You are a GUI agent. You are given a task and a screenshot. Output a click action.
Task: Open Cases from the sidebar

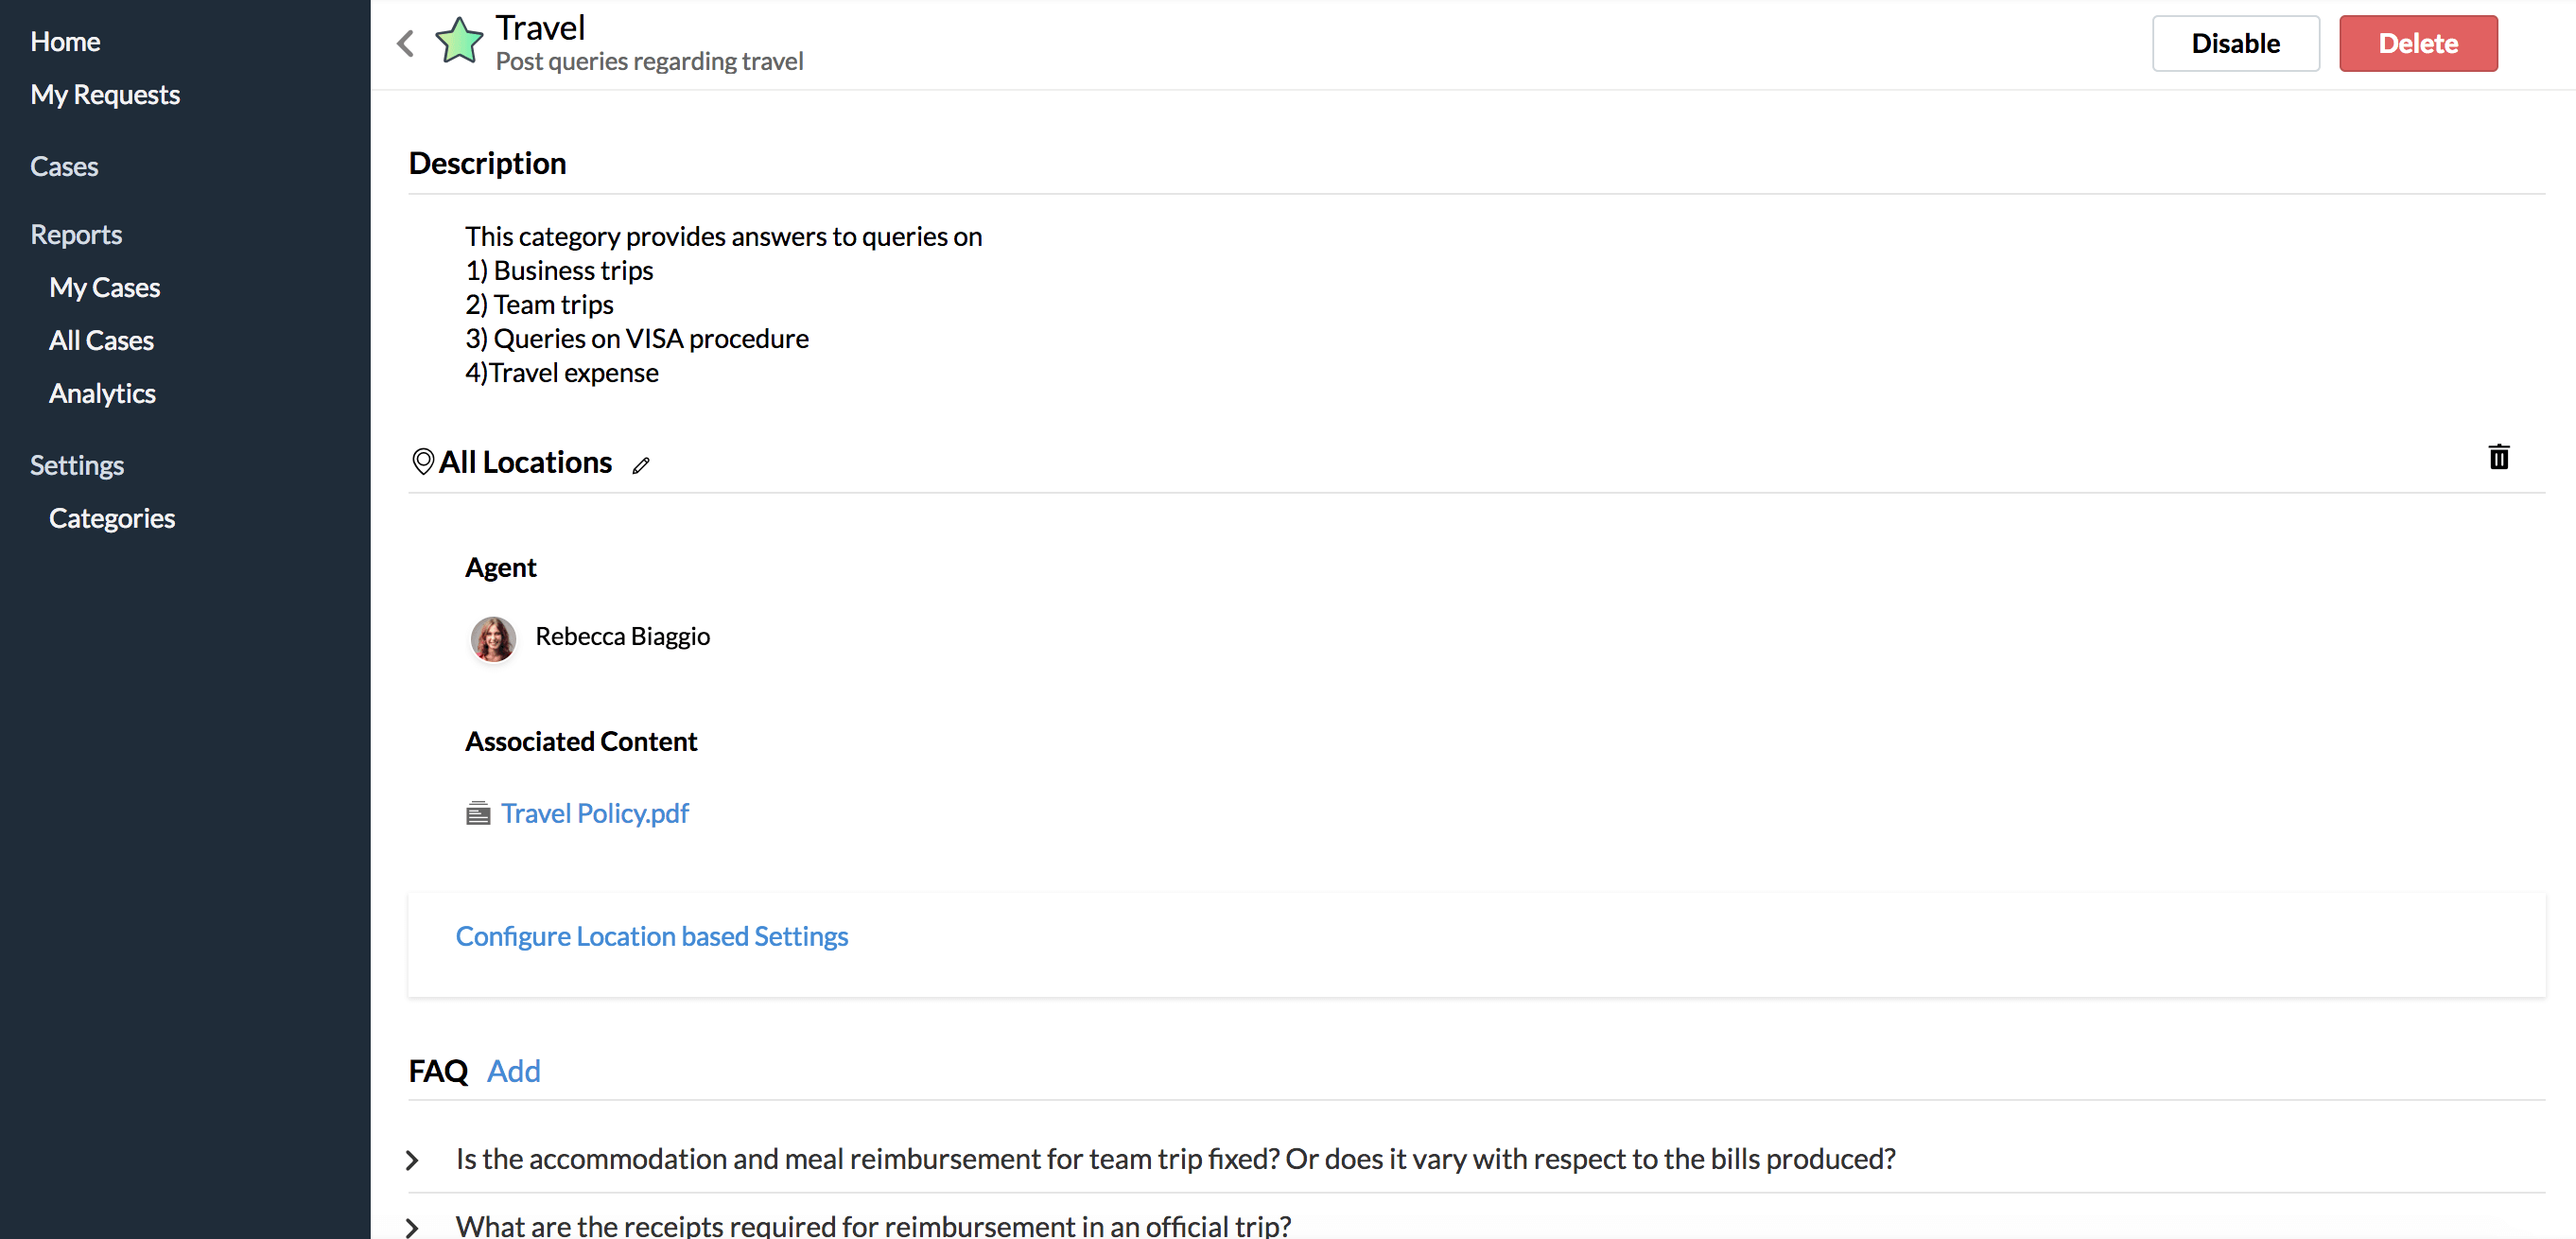[x=64, y=166]
